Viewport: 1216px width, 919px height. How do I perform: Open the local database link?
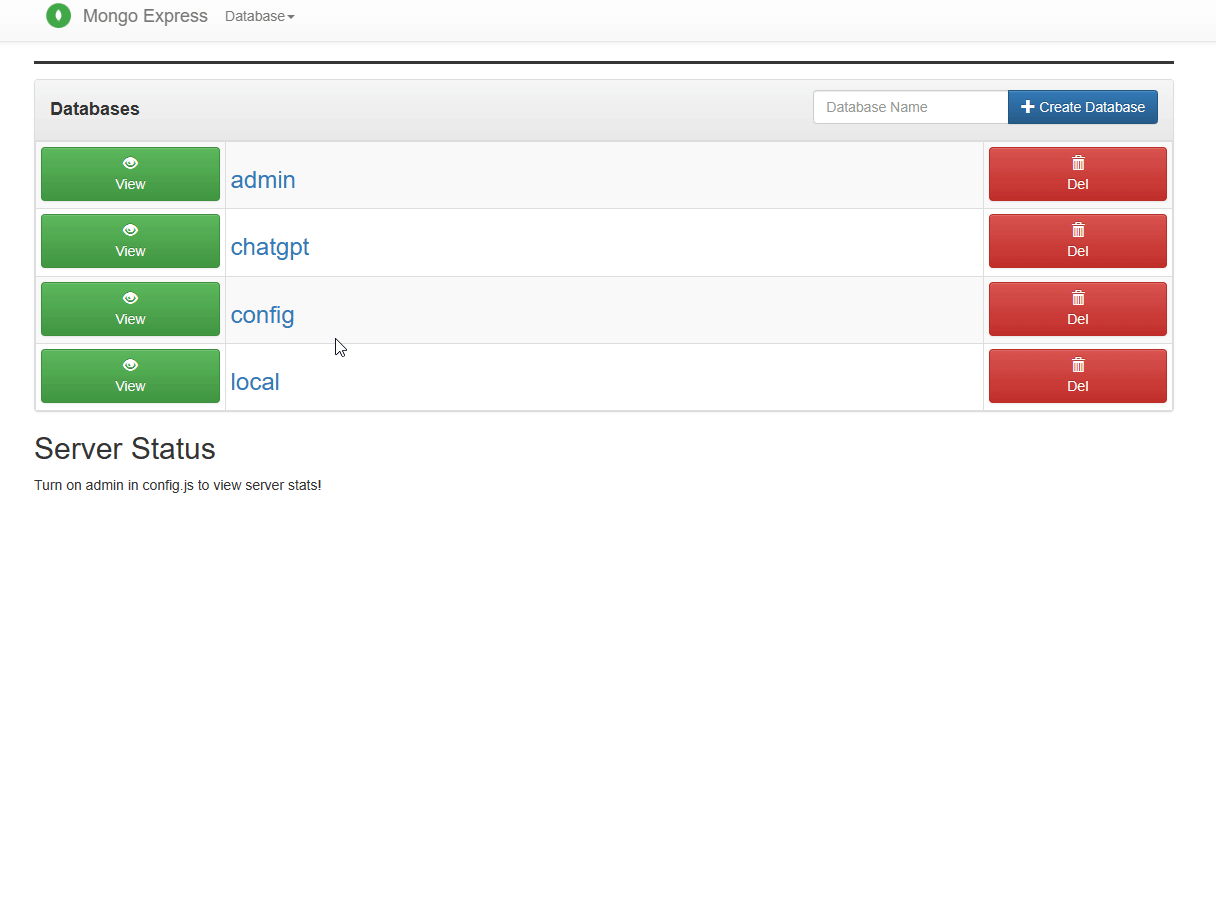(255, 382)
